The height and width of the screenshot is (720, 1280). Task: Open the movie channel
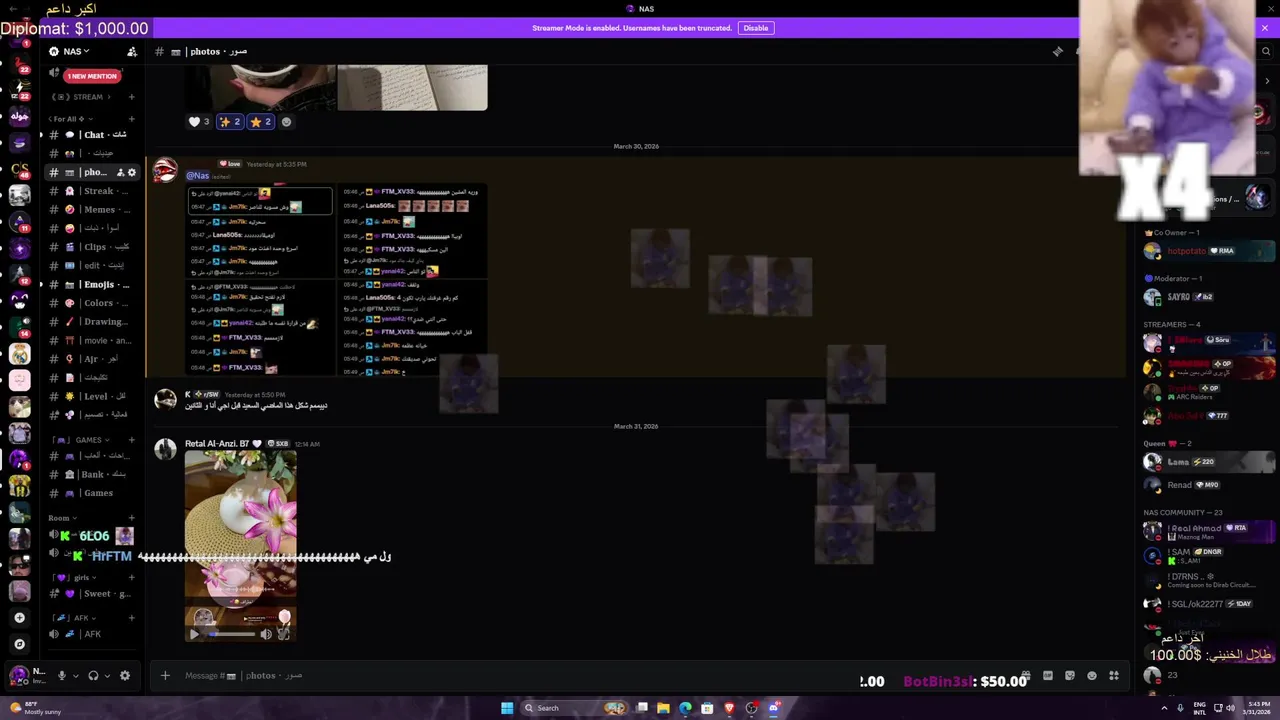[x=93, y=341]
